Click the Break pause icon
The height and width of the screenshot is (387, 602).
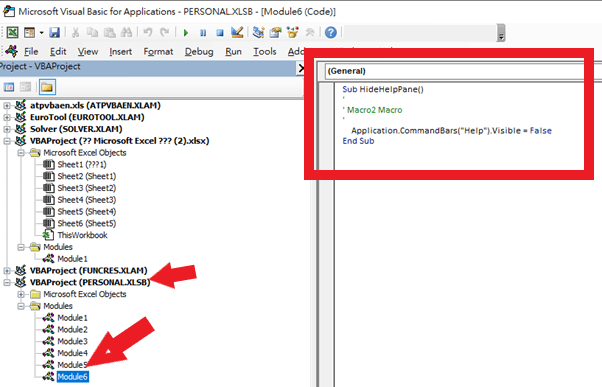click(x=203, y=33)
